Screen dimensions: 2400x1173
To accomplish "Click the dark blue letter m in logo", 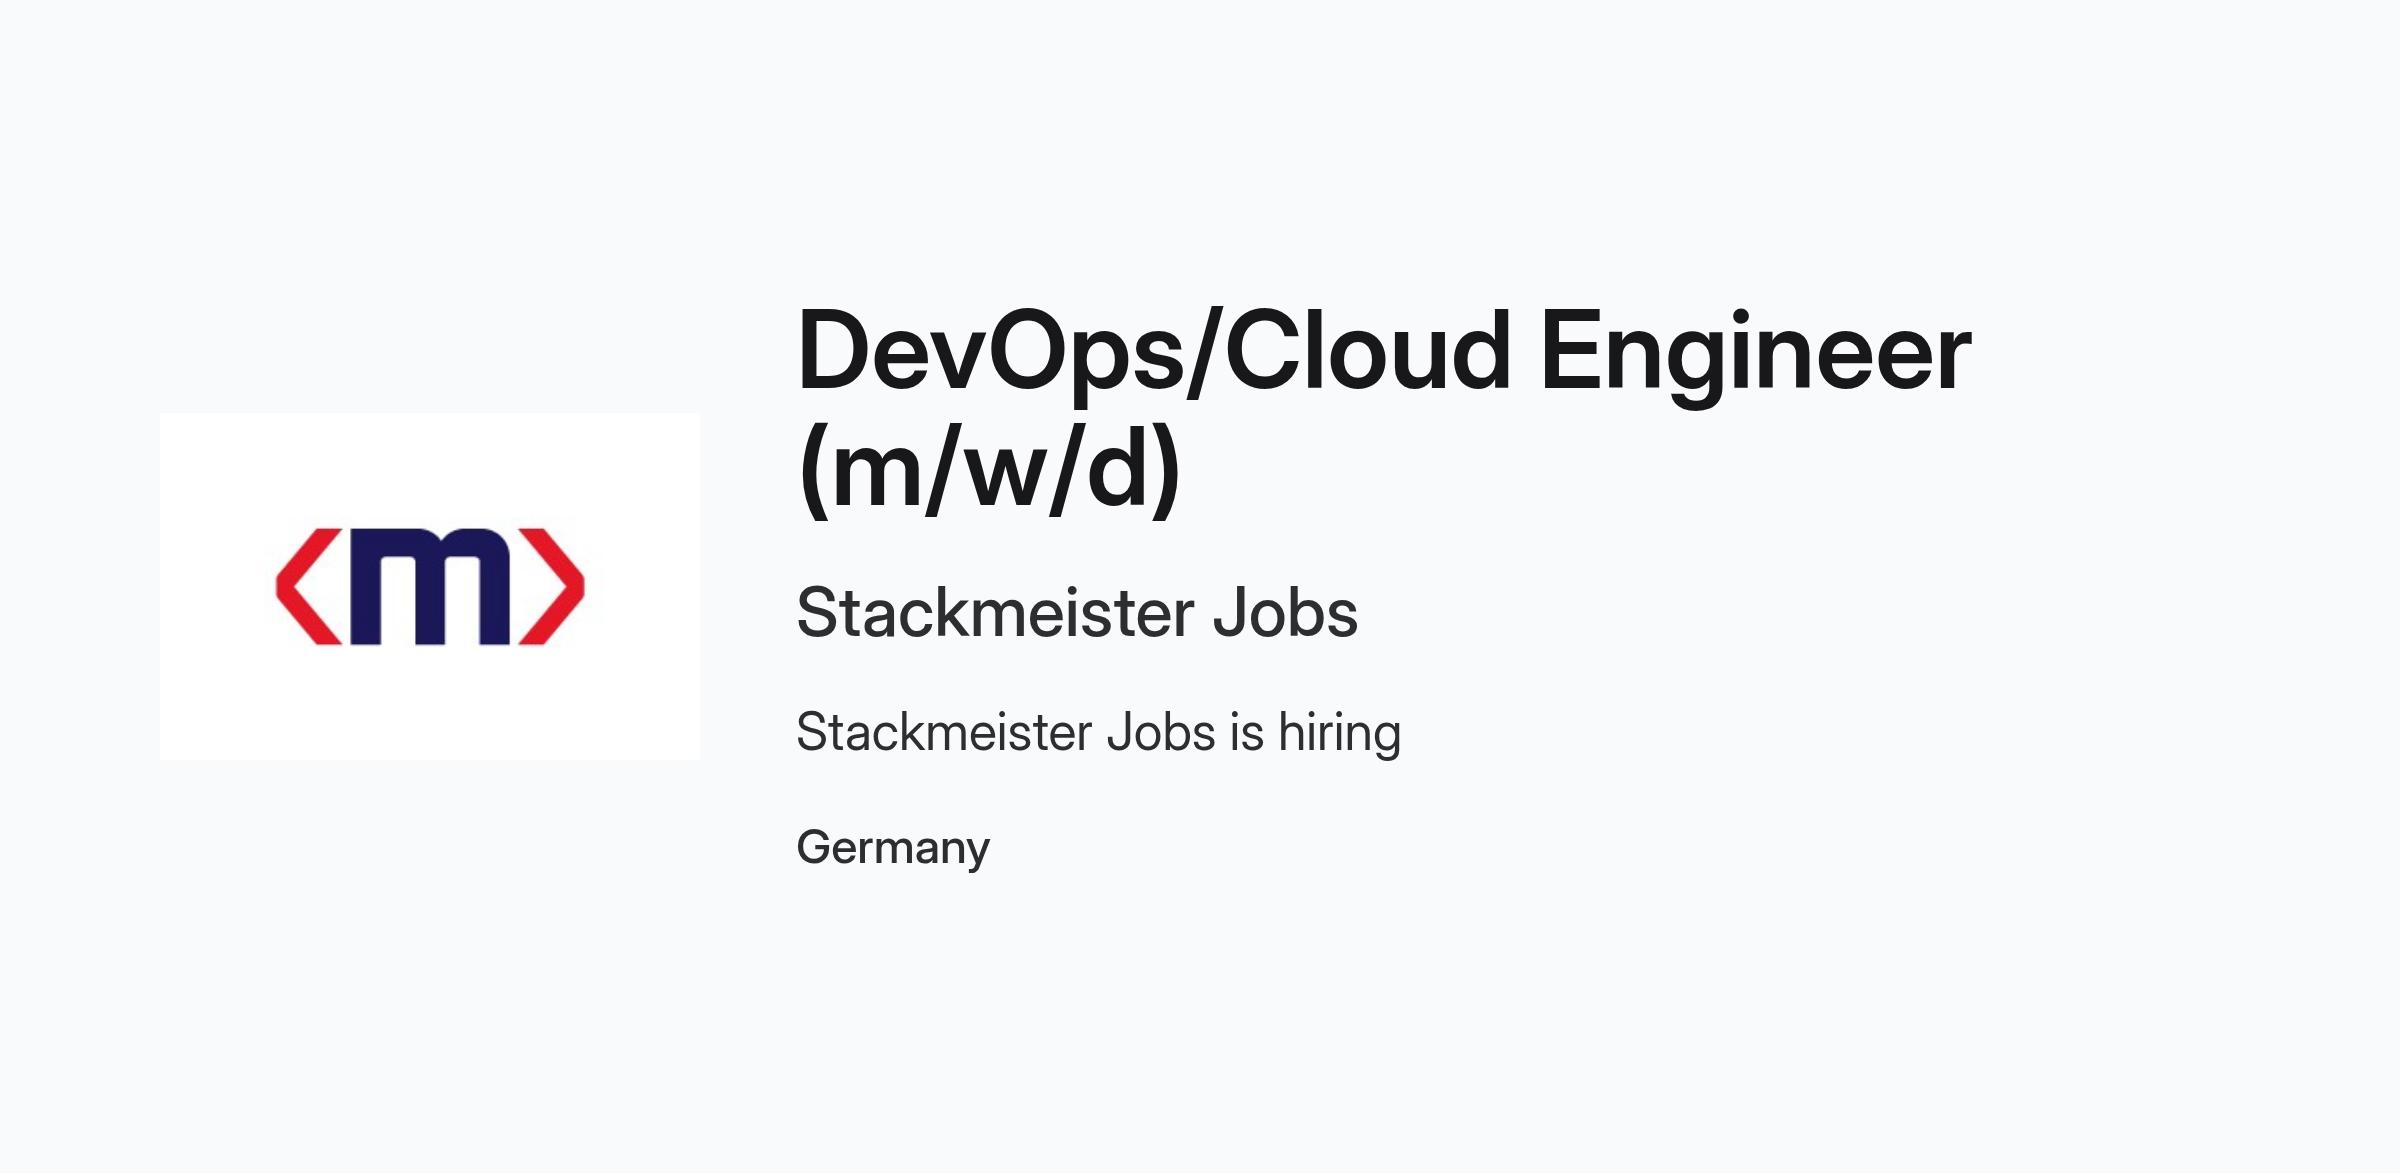I will click(x=430, y=586).
